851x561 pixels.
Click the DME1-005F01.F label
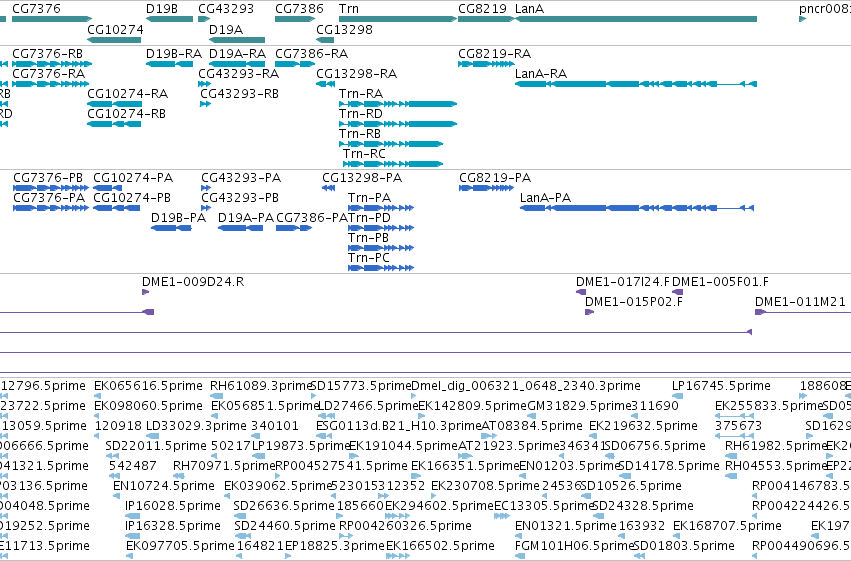720,282
